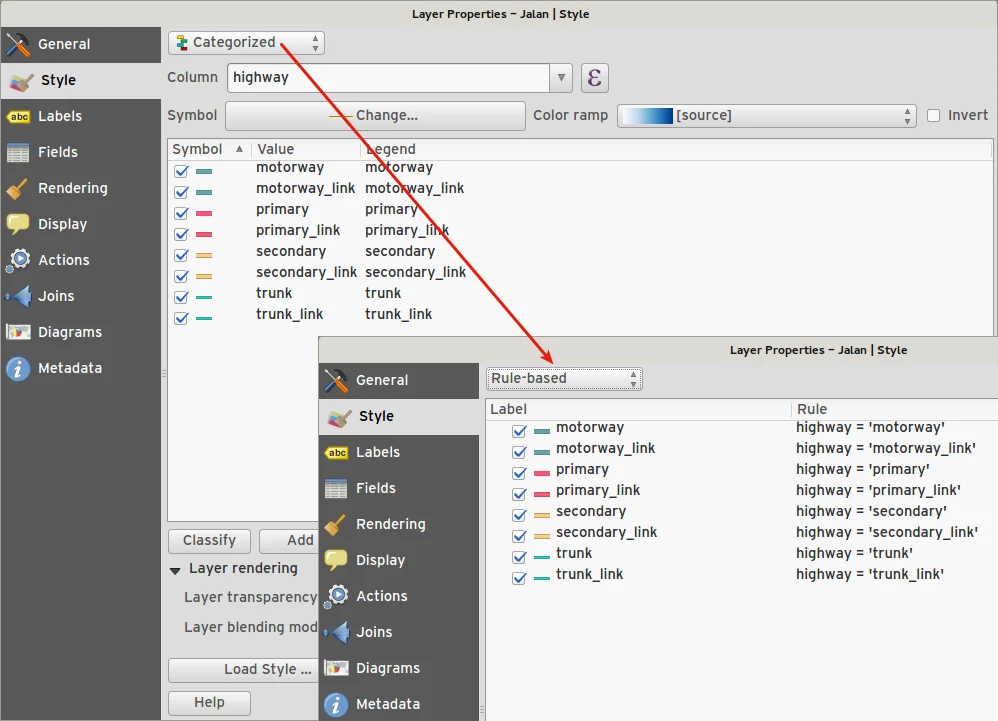The height and width of the screenshot is (721, 998).
Task: Open the Categorized renderer type dropdown
Action: (x=246, y=43)
